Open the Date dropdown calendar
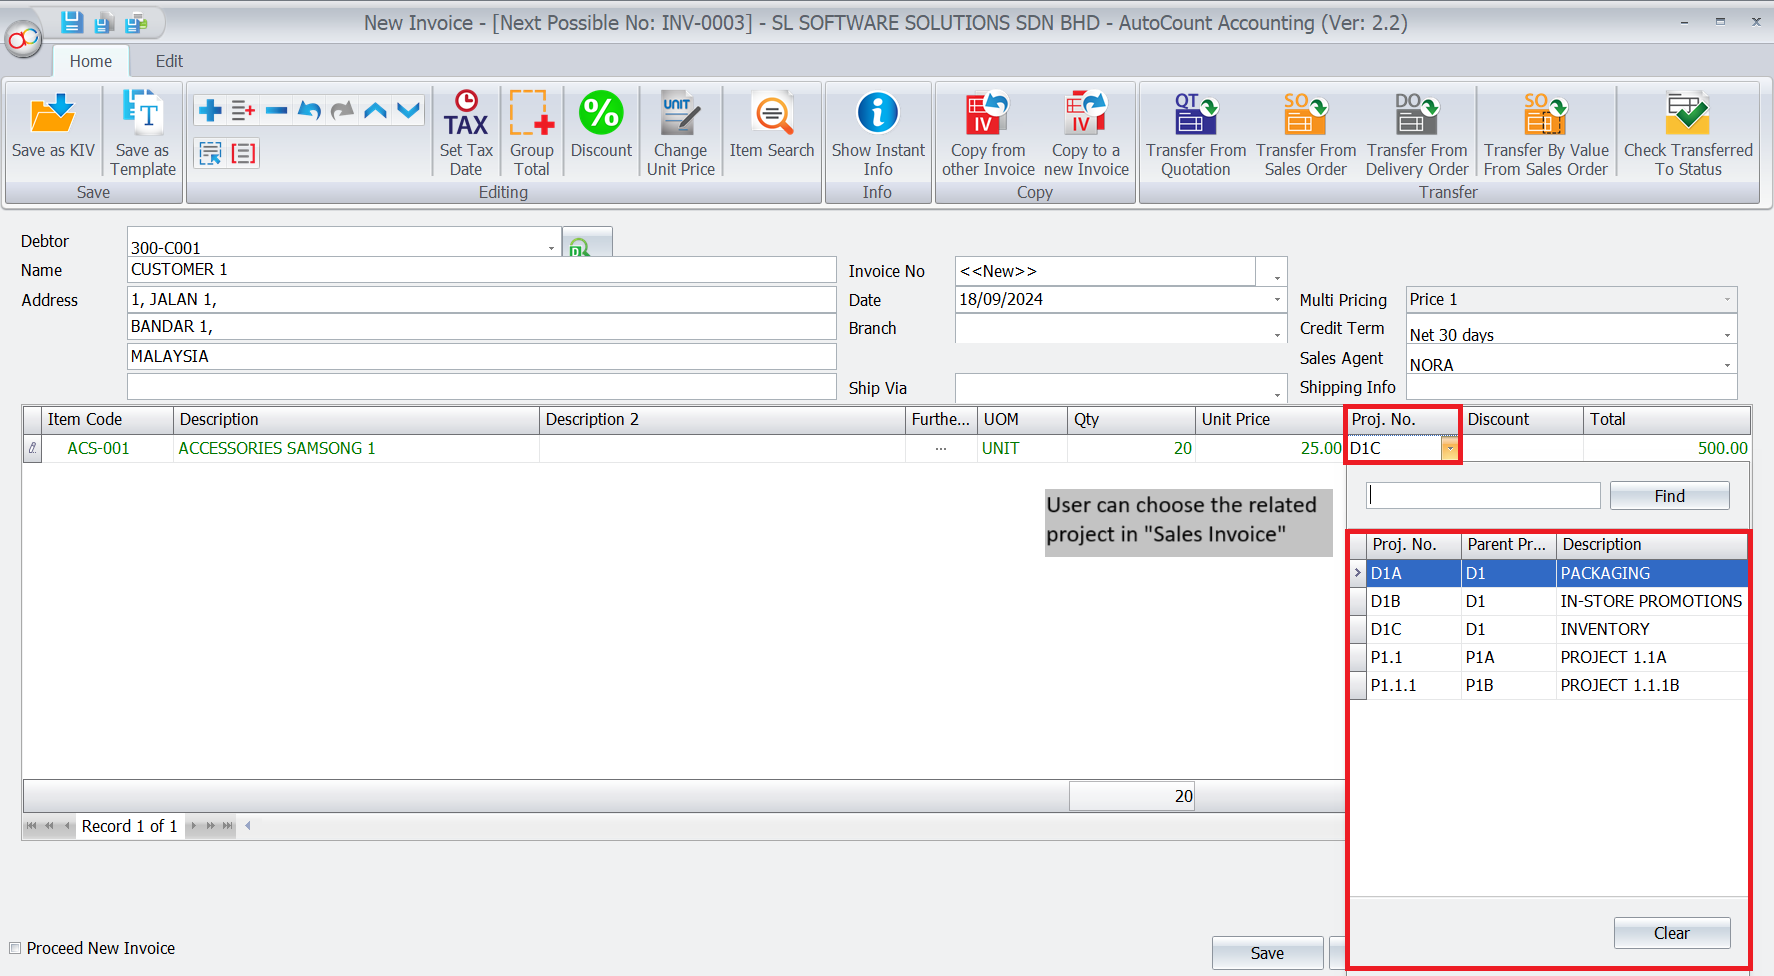This screenshot has width=1774, height=976. [x=1277, y=300]
